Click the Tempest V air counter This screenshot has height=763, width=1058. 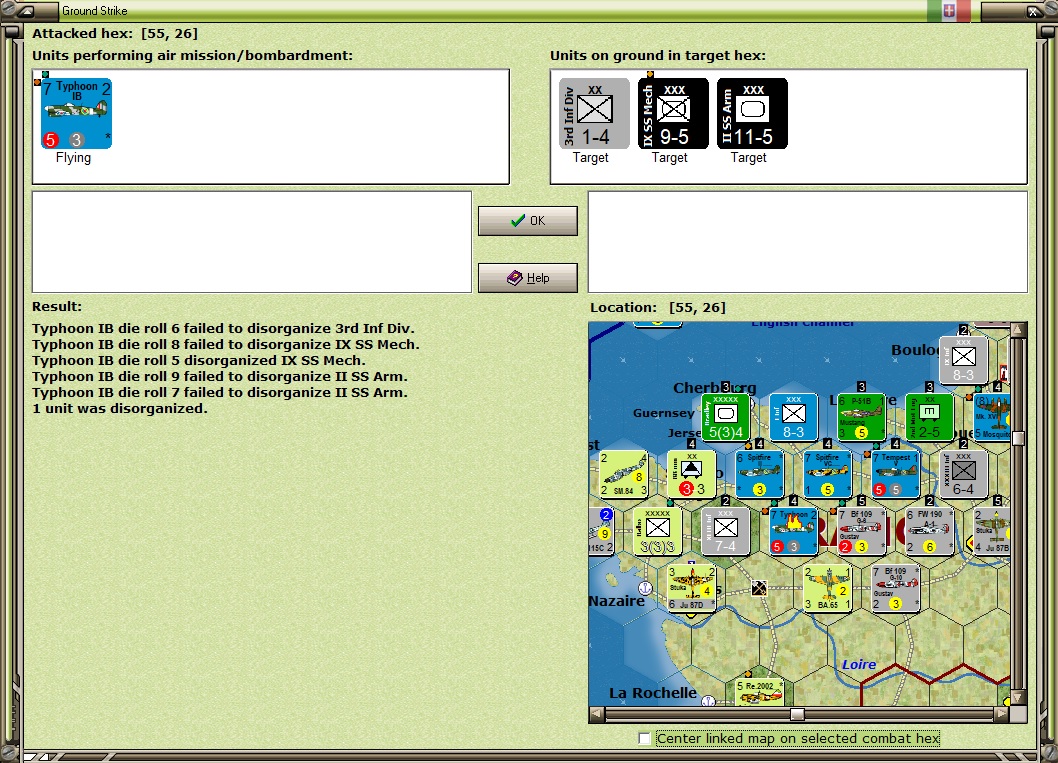[895, 474]
